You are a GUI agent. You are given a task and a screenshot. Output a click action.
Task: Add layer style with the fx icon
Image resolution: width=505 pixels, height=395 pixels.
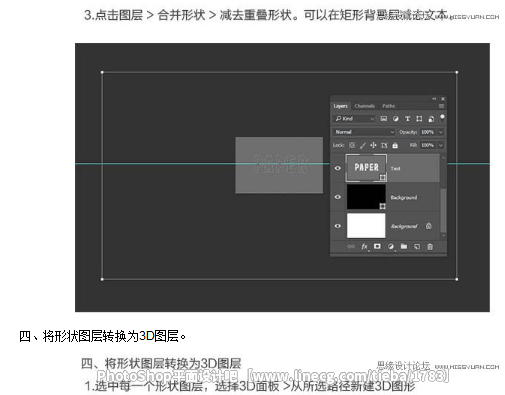coord(365,247)
